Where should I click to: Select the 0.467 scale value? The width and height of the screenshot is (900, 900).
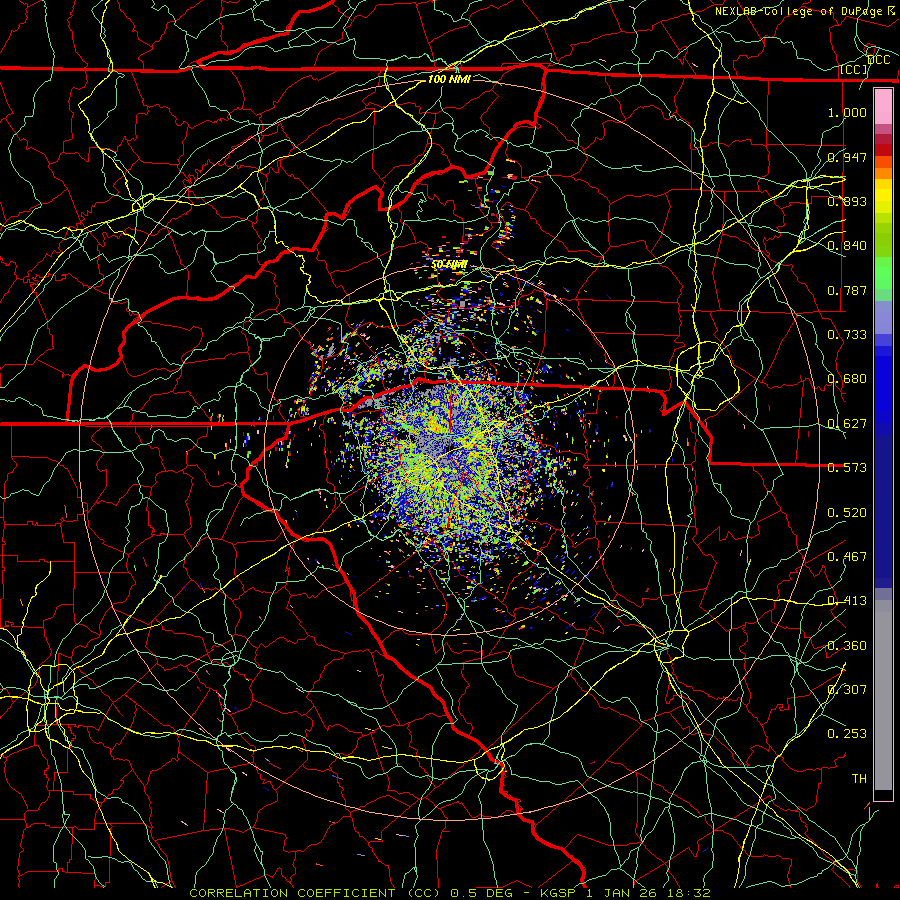(847, 557)
